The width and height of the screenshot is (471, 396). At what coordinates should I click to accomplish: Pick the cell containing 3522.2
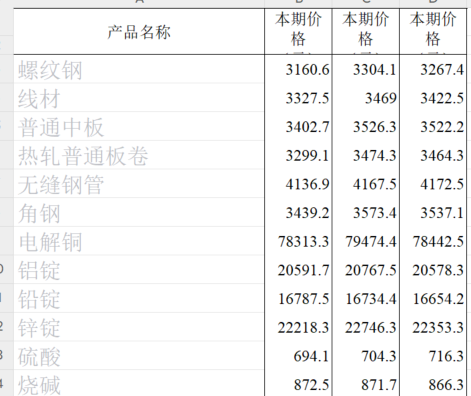pos(433,127)
